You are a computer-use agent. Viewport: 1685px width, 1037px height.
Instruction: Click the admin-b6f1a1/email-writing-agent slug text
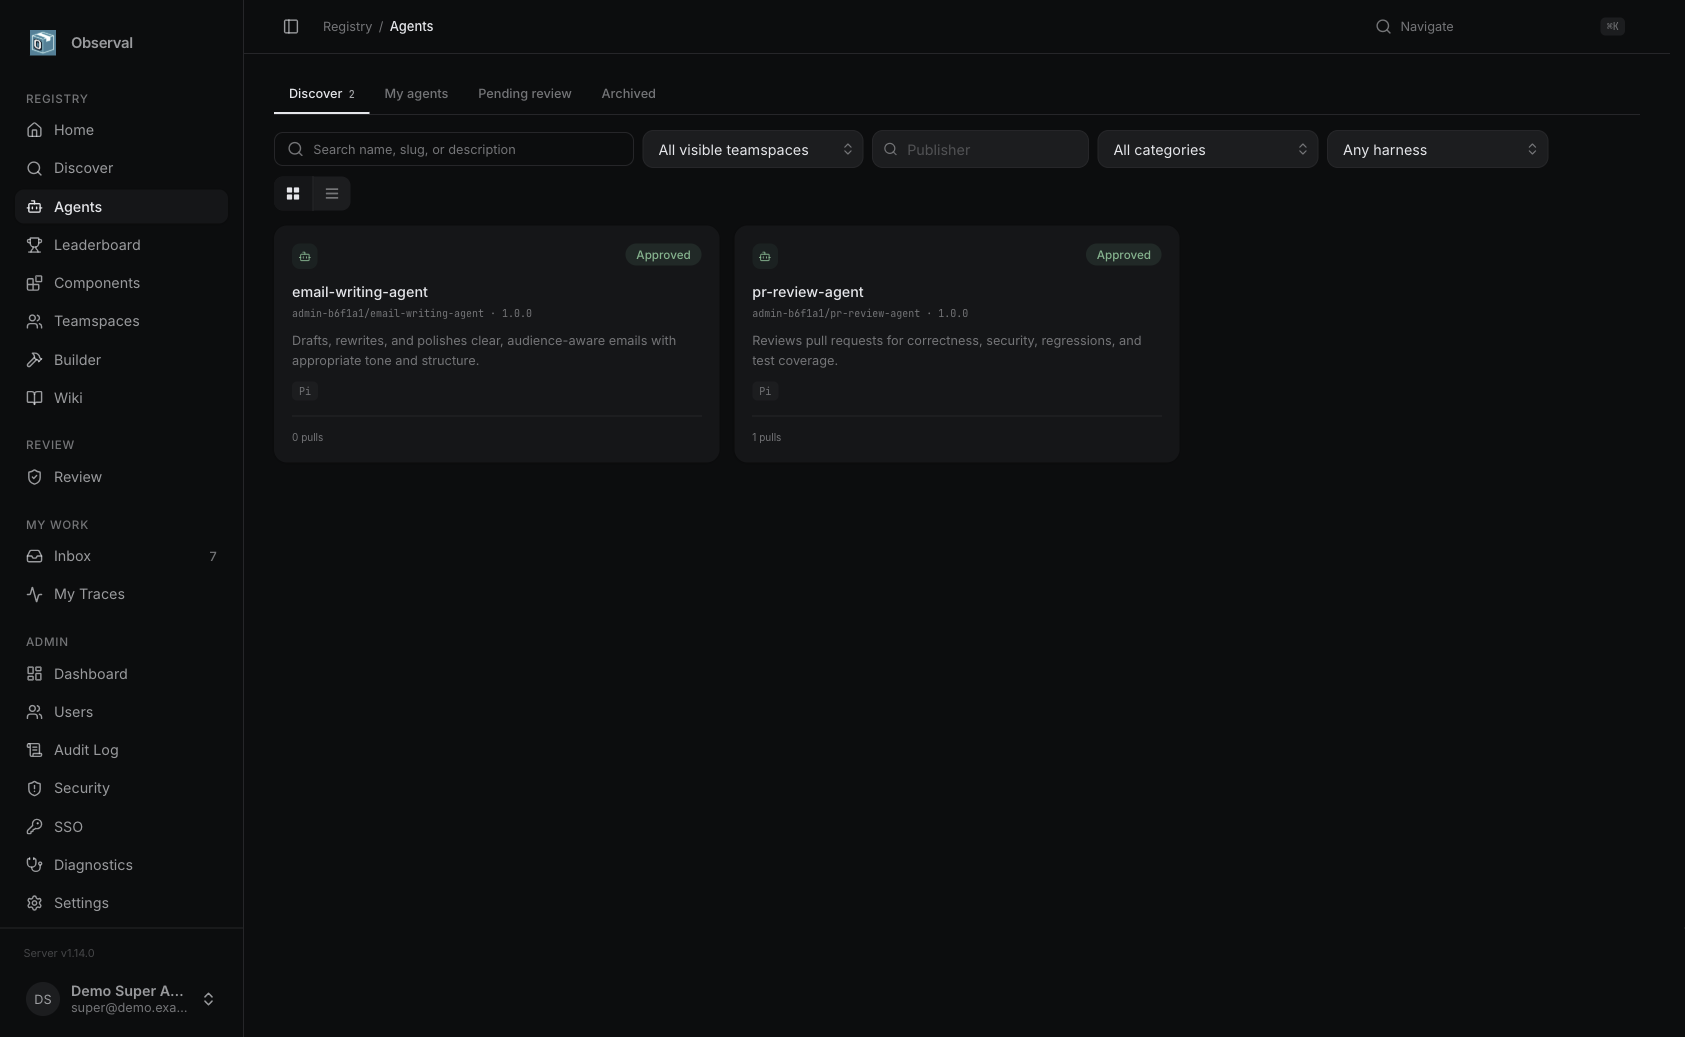point(388,313)
